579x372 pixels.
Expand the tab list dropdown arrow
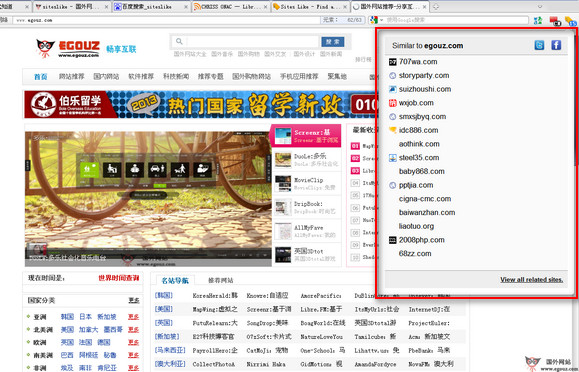[539, 6]
